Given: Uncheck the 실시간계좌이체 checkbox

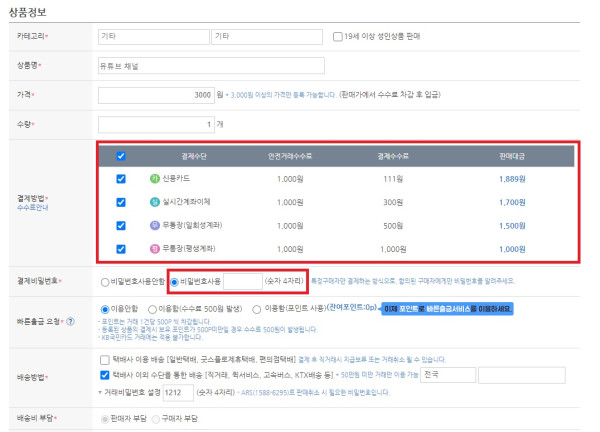Looking at the screenshot, I should [x=121, y=202].
